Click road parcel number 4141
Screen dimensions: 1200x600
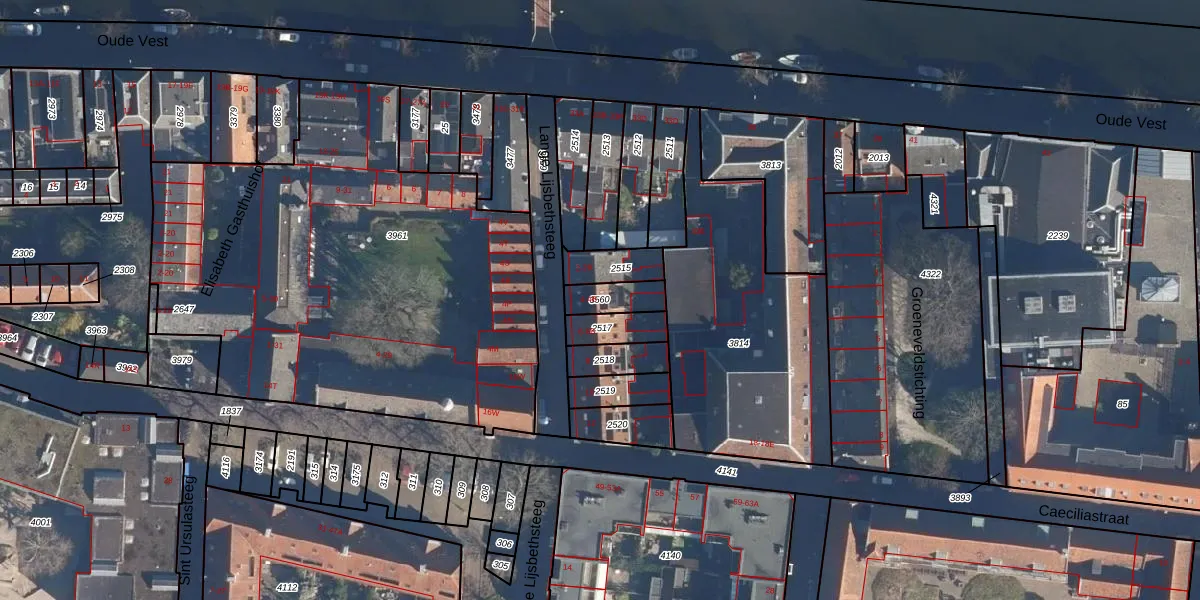pyautogui.click(x=727, y=471)
